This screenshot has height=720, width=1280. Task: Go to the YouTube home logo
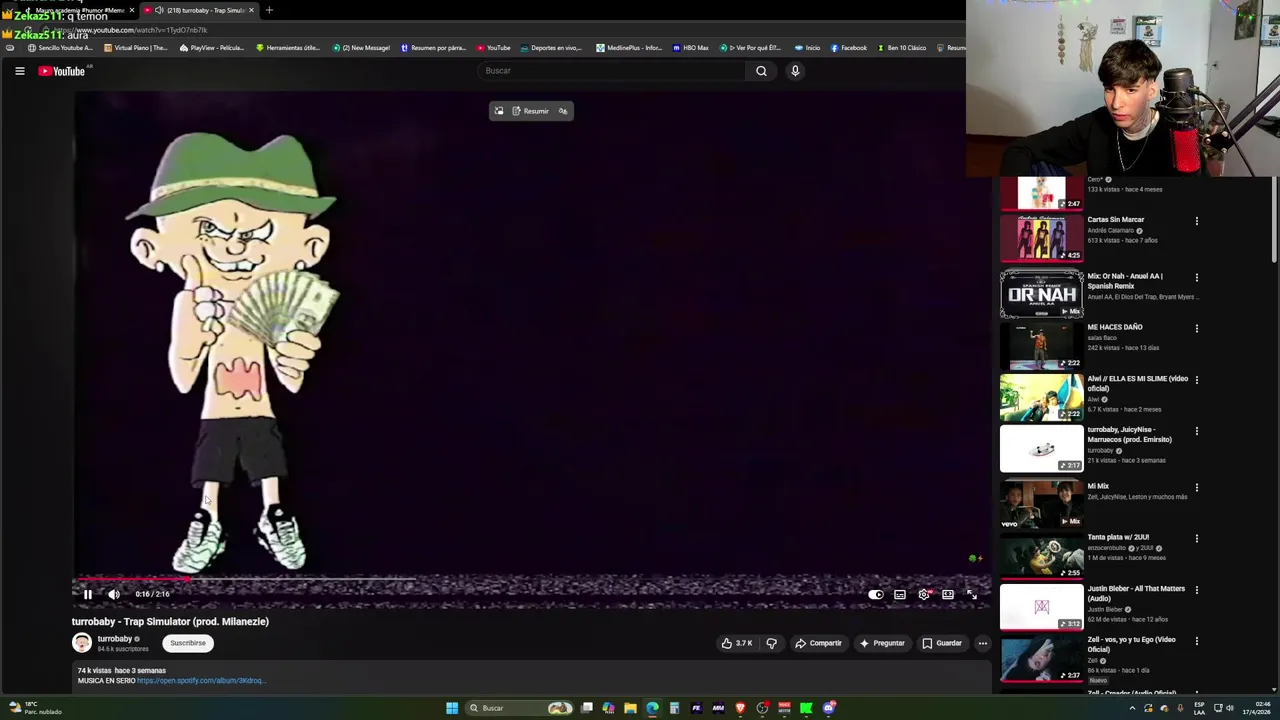(x=62, y=71)
